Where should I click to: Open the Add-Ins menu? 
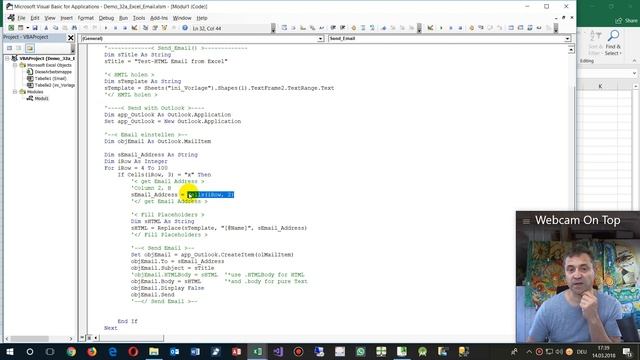click(x=159, y=18)
